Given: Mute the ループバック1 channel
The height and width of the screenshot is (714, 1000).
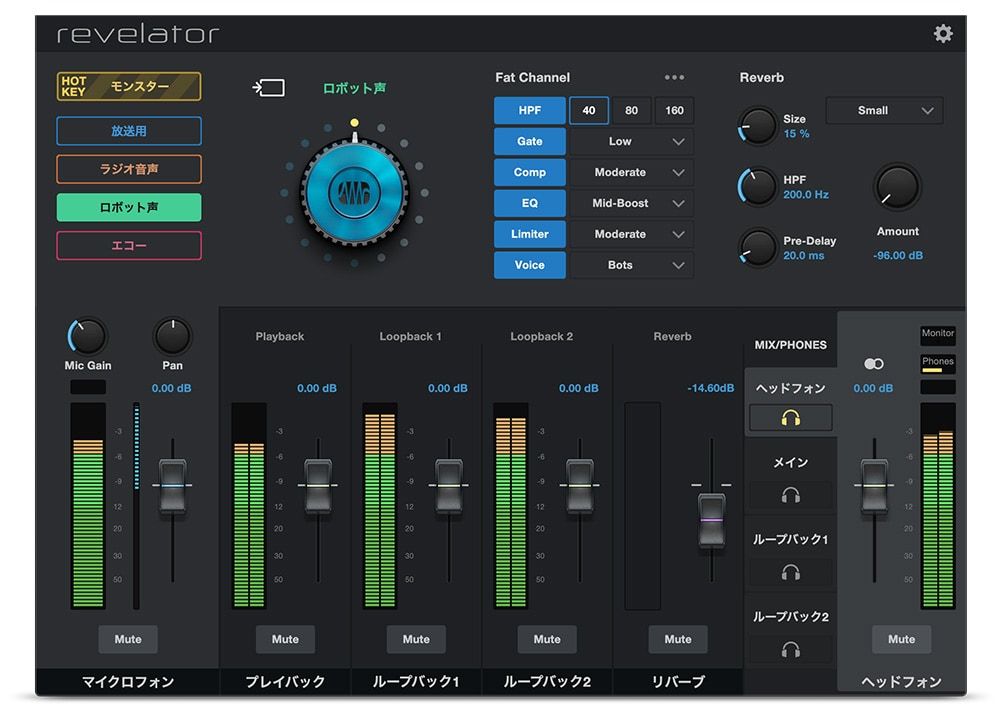Looking at the screenshot, I should [416, 639].
